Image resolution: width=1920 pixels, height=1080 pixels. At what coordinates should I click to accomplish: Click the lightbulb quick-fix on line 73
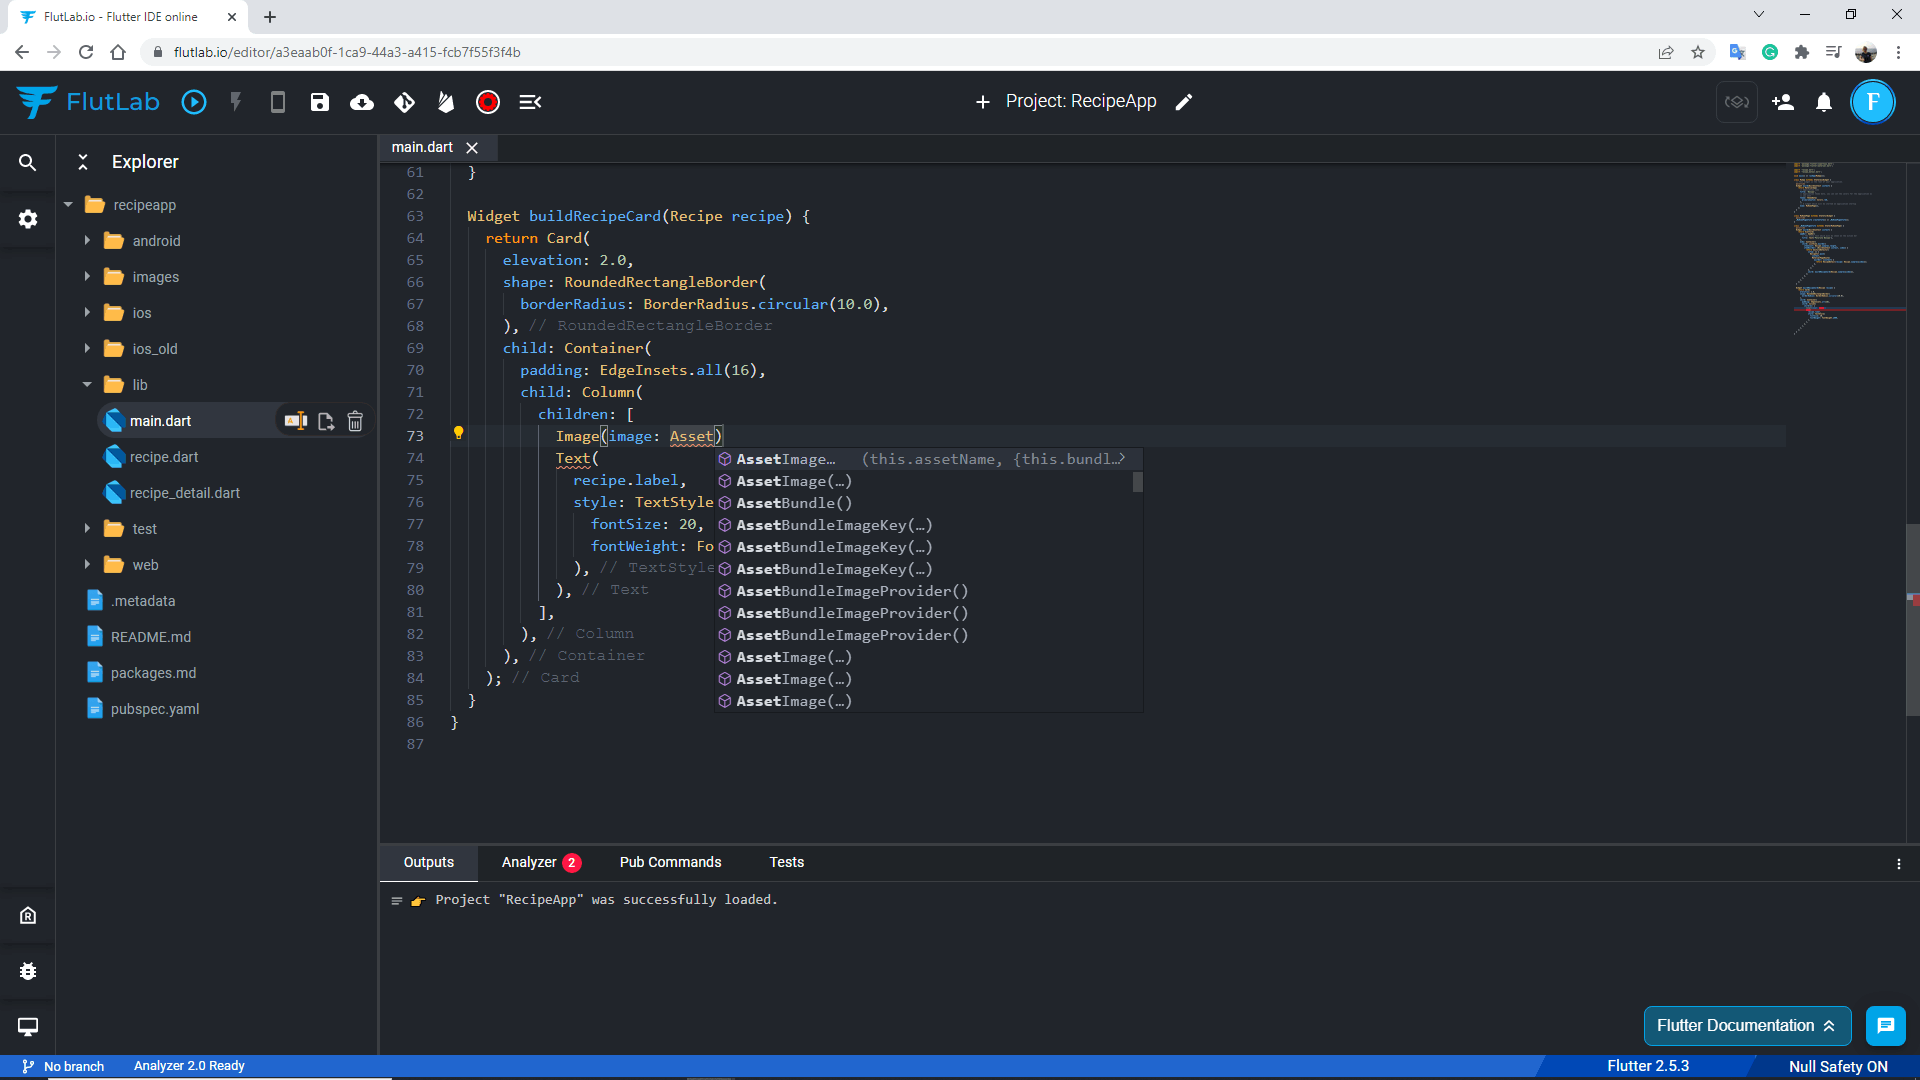coord(459,433)
